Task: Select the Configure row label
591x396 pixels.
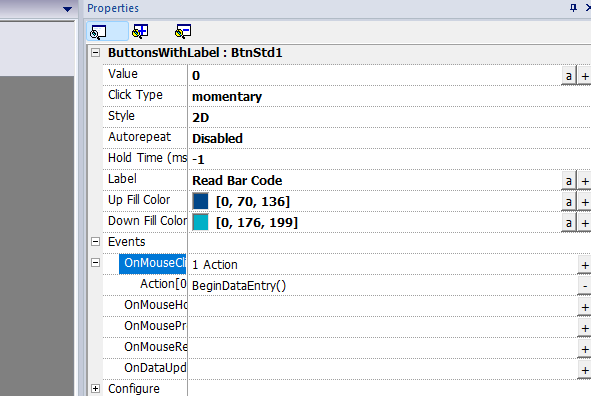Action: [134, 388]
